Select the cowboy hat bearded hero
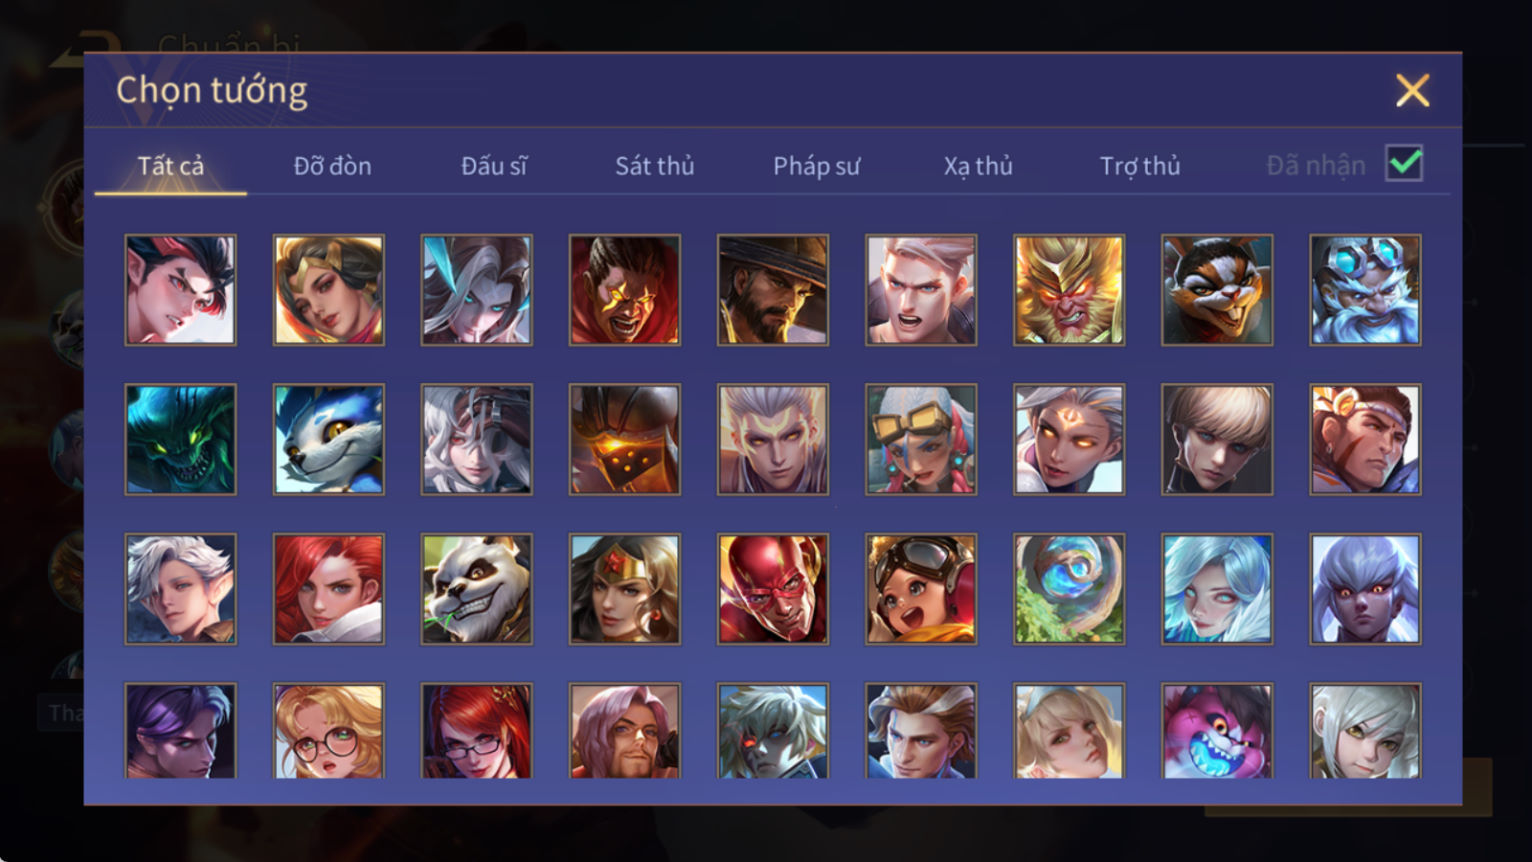Image resolution: width=1532 pixels, height=862 pixels. click(773, 290)
